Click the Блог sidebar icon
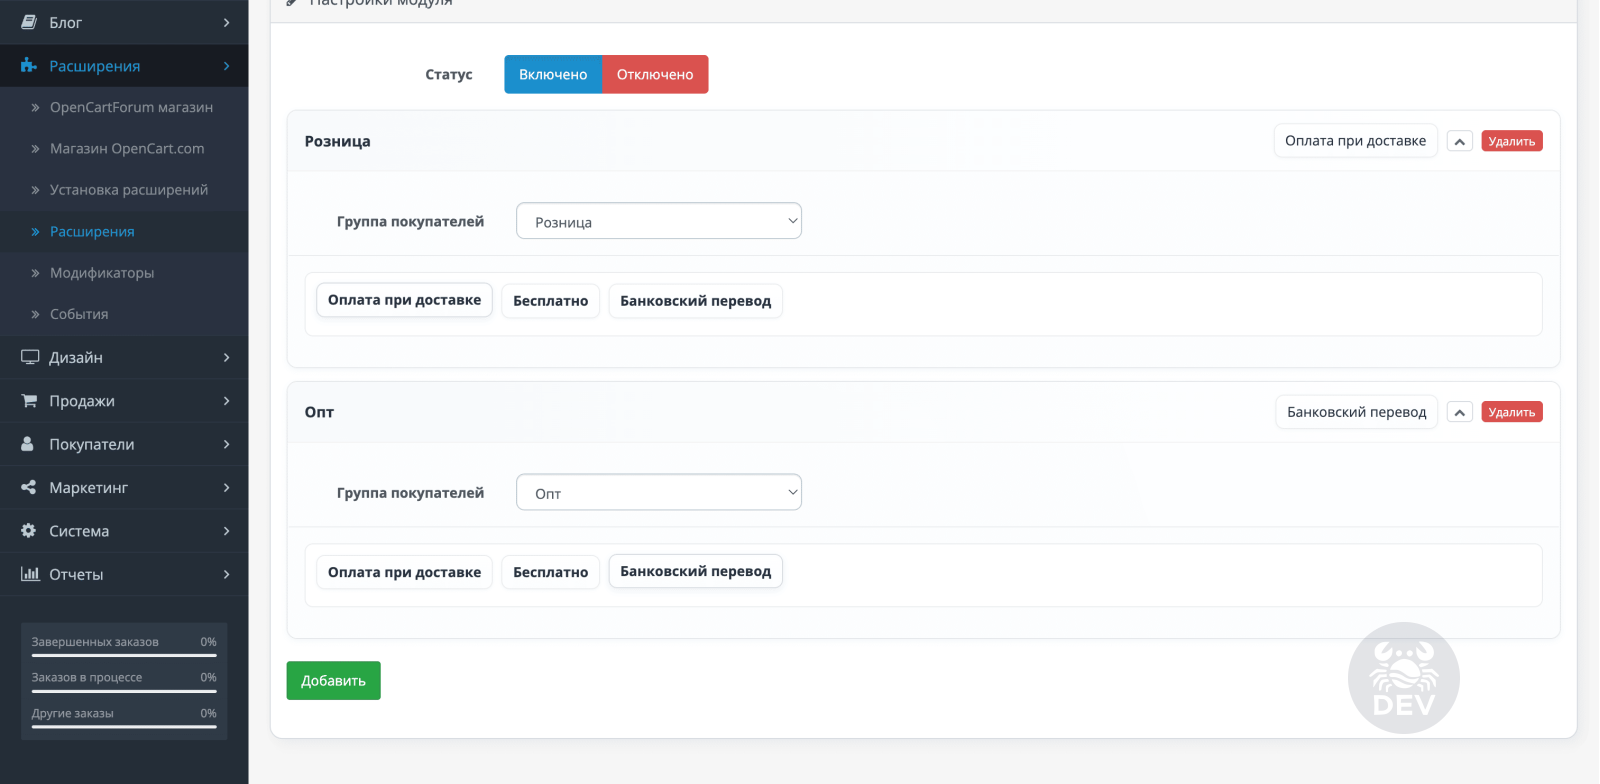Image resolution: width=1600 pixels, height=784 pixels. tap(29, 22)
